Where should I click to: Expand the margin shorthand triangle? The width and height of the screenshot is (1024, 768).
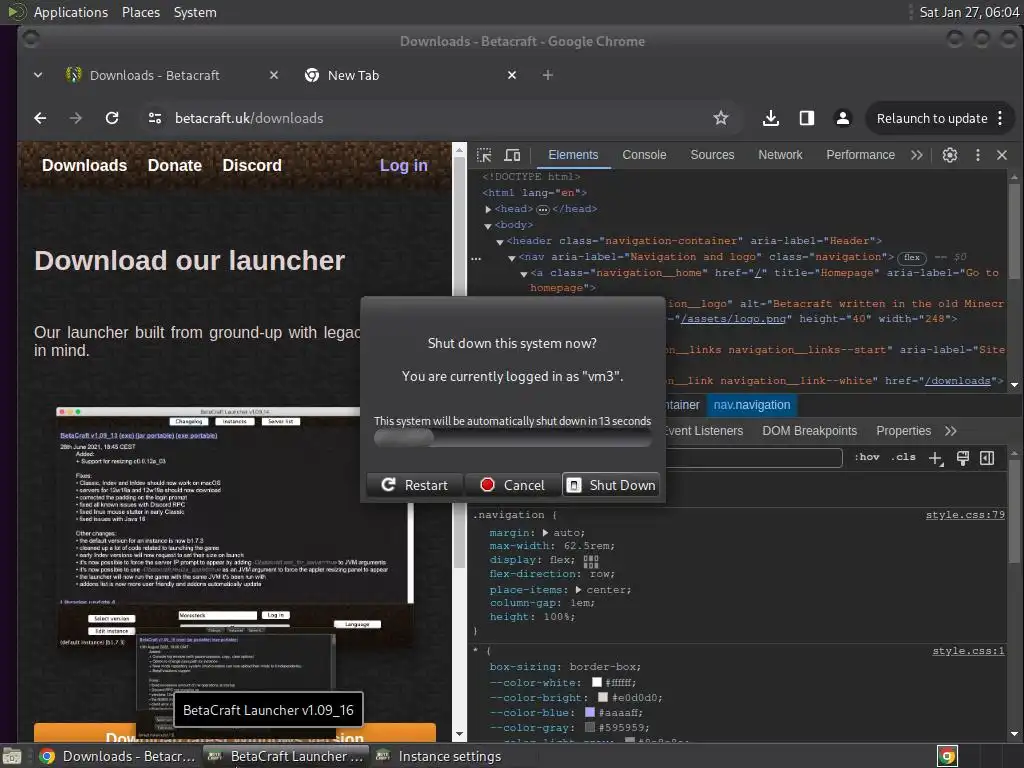pyautogui.click(x=545, y=533)
